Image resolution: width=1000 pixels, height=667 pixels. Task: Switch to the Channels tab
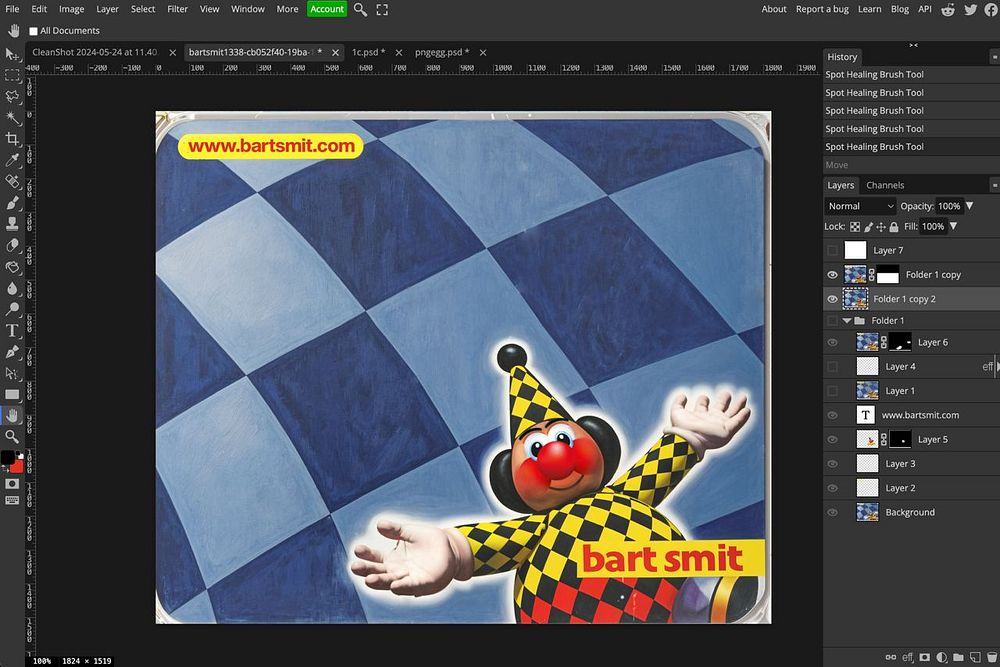(x=884, y=185)
